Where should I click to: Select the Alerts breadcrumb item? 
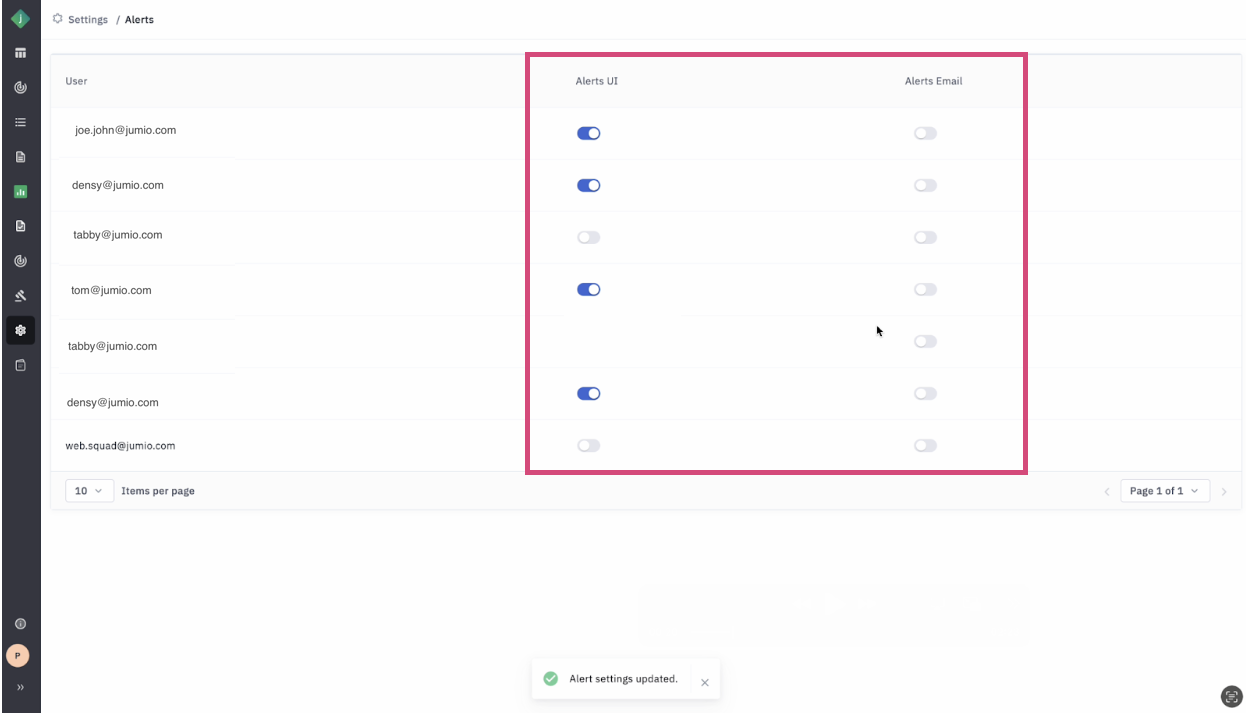(x=139, y=20)
